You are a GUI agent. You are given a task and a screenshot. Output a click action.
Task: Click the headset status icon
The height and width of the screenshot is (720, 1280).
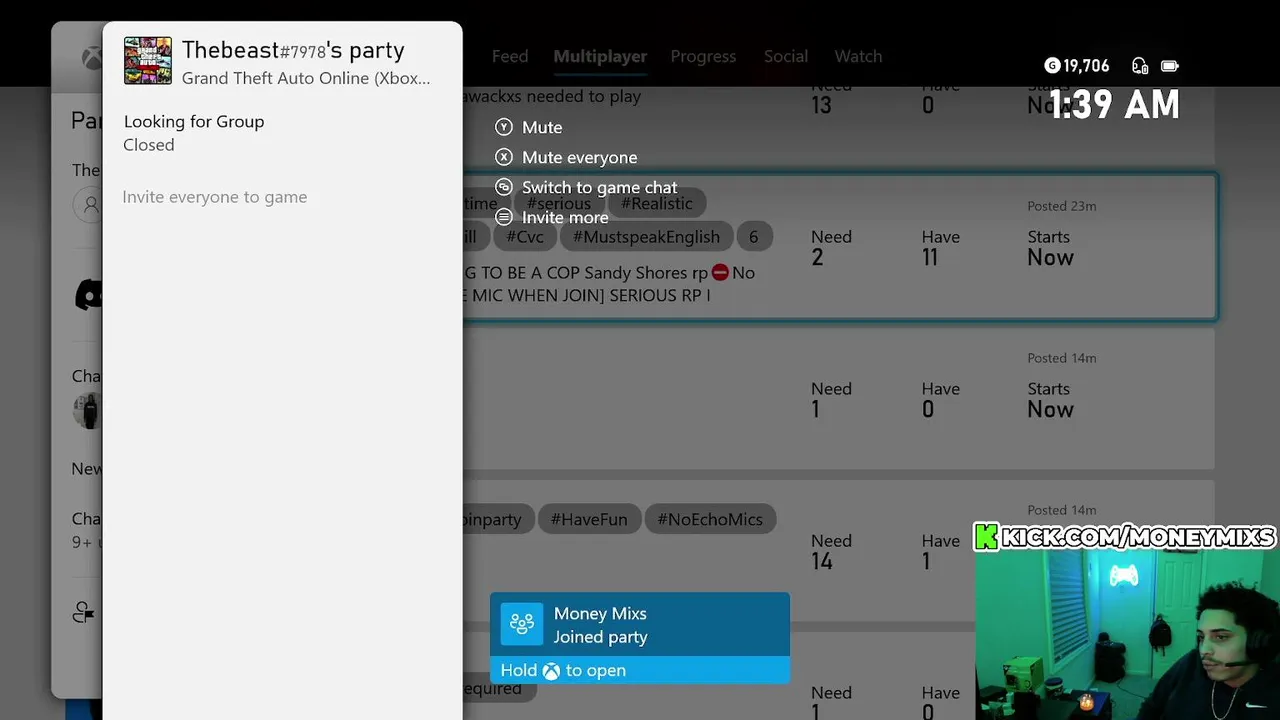(x=1140, y=66)
